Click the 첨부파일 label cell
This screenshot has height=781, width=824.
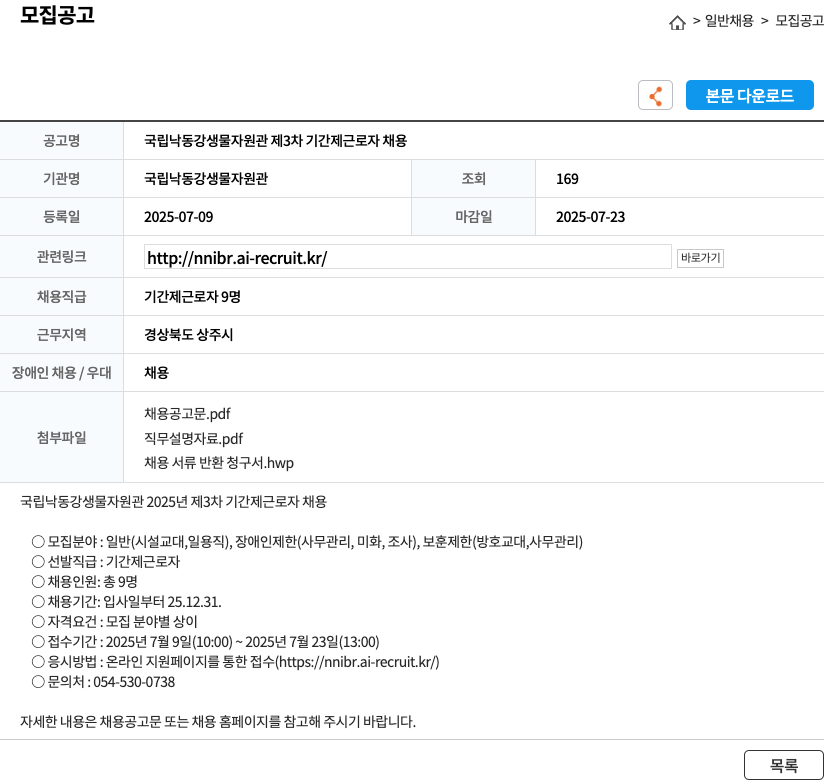(x=61, y=437)
